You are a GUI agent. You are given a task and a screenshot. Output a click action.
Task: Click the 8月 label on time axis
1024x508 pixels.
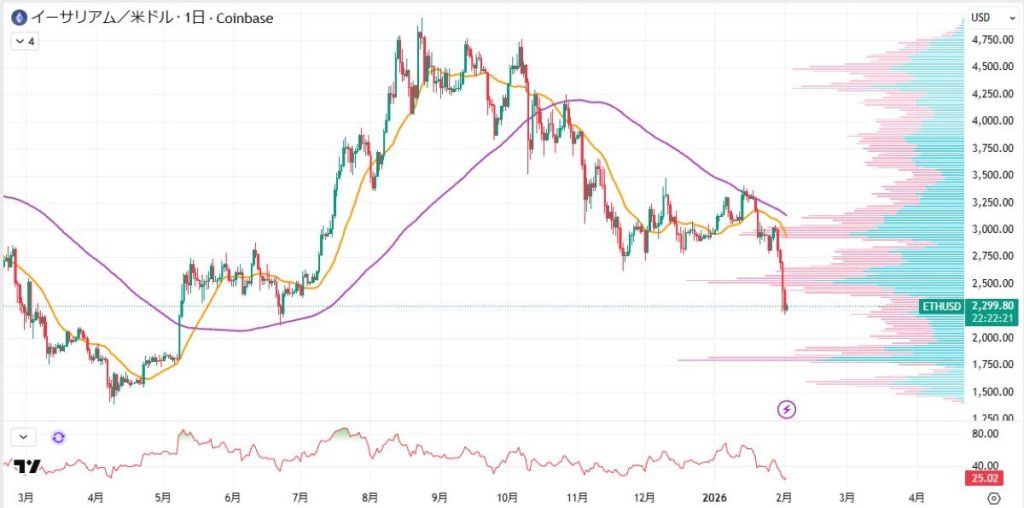(x=370, y=496)
